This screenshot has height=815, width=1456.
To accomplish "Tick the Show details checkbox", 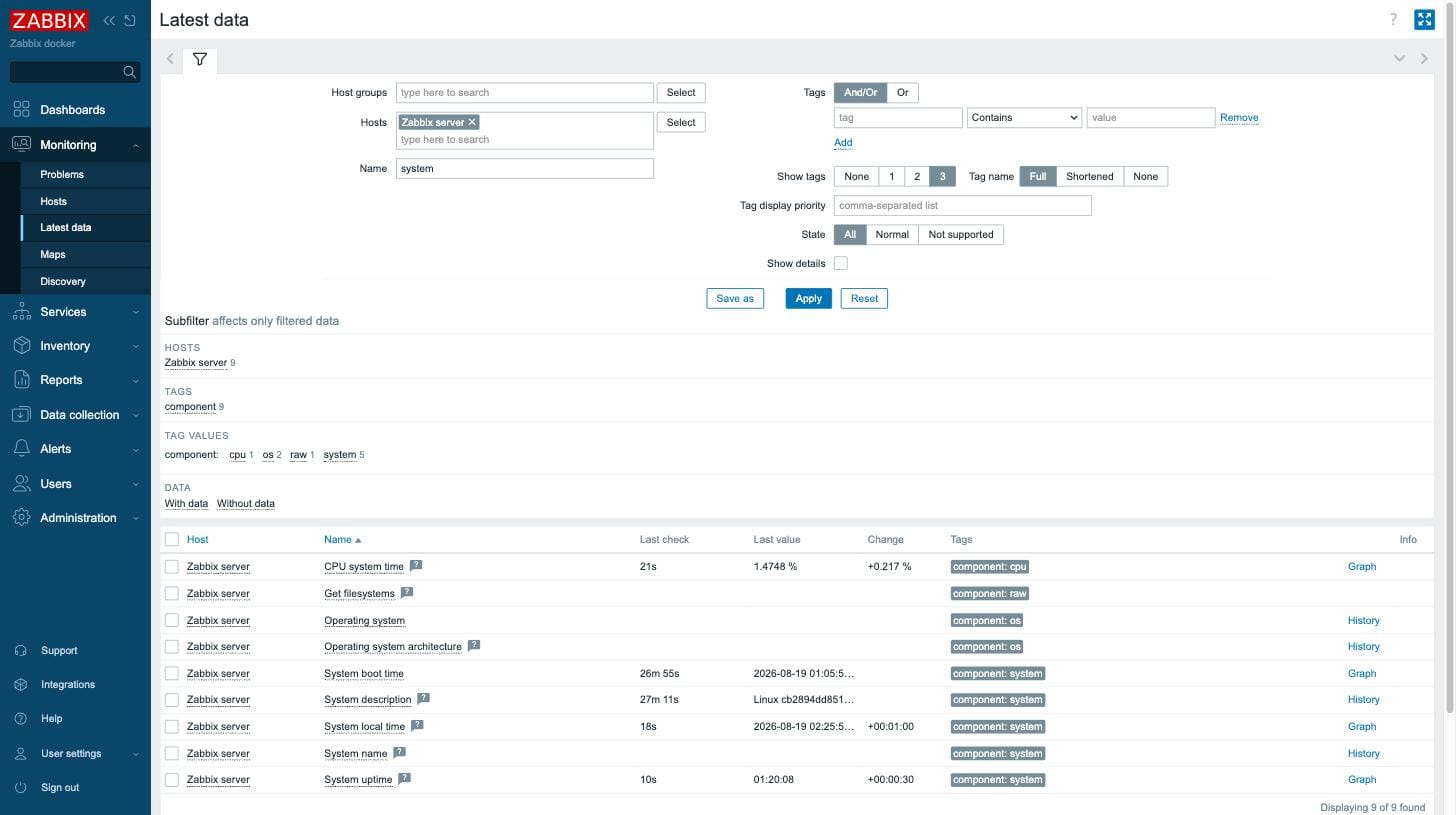I will (841, 264).
